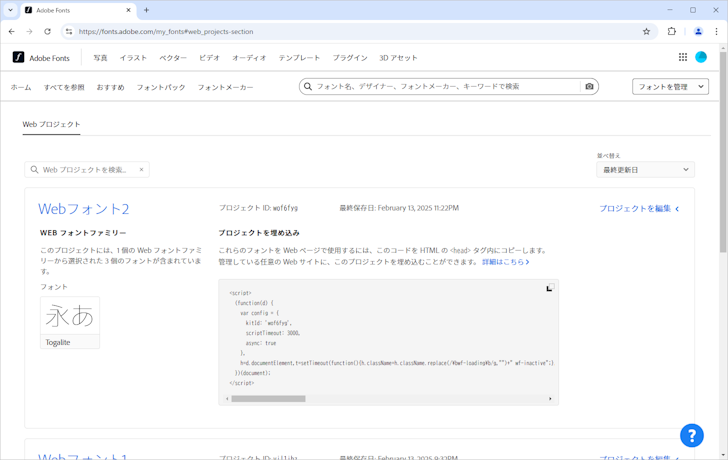Click the Adobe Fonts logo icon
Image resolution: width=728 pixels, height=460 pixels.
(18, 57)
